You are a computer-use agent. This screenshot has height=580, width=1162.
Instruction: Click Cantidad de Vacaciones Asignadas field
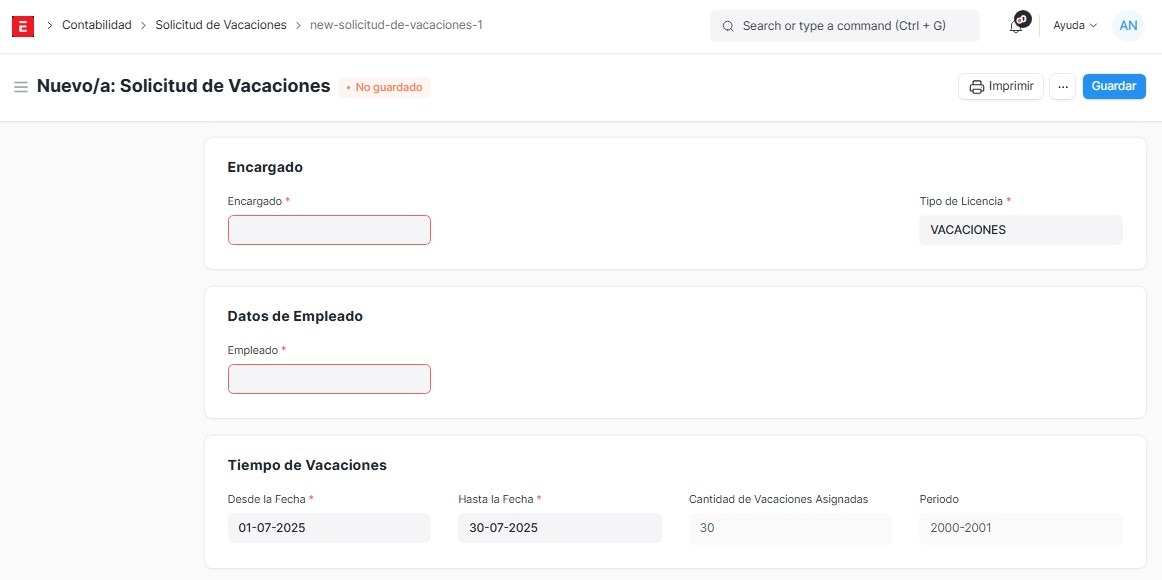point(789,528)
